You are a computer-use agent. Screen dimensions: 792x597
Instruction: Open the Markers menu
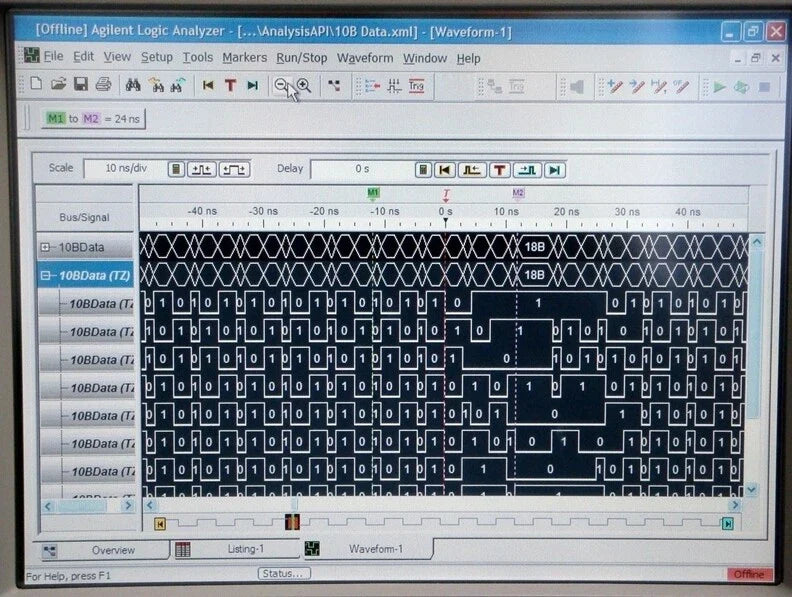[244, 58]
